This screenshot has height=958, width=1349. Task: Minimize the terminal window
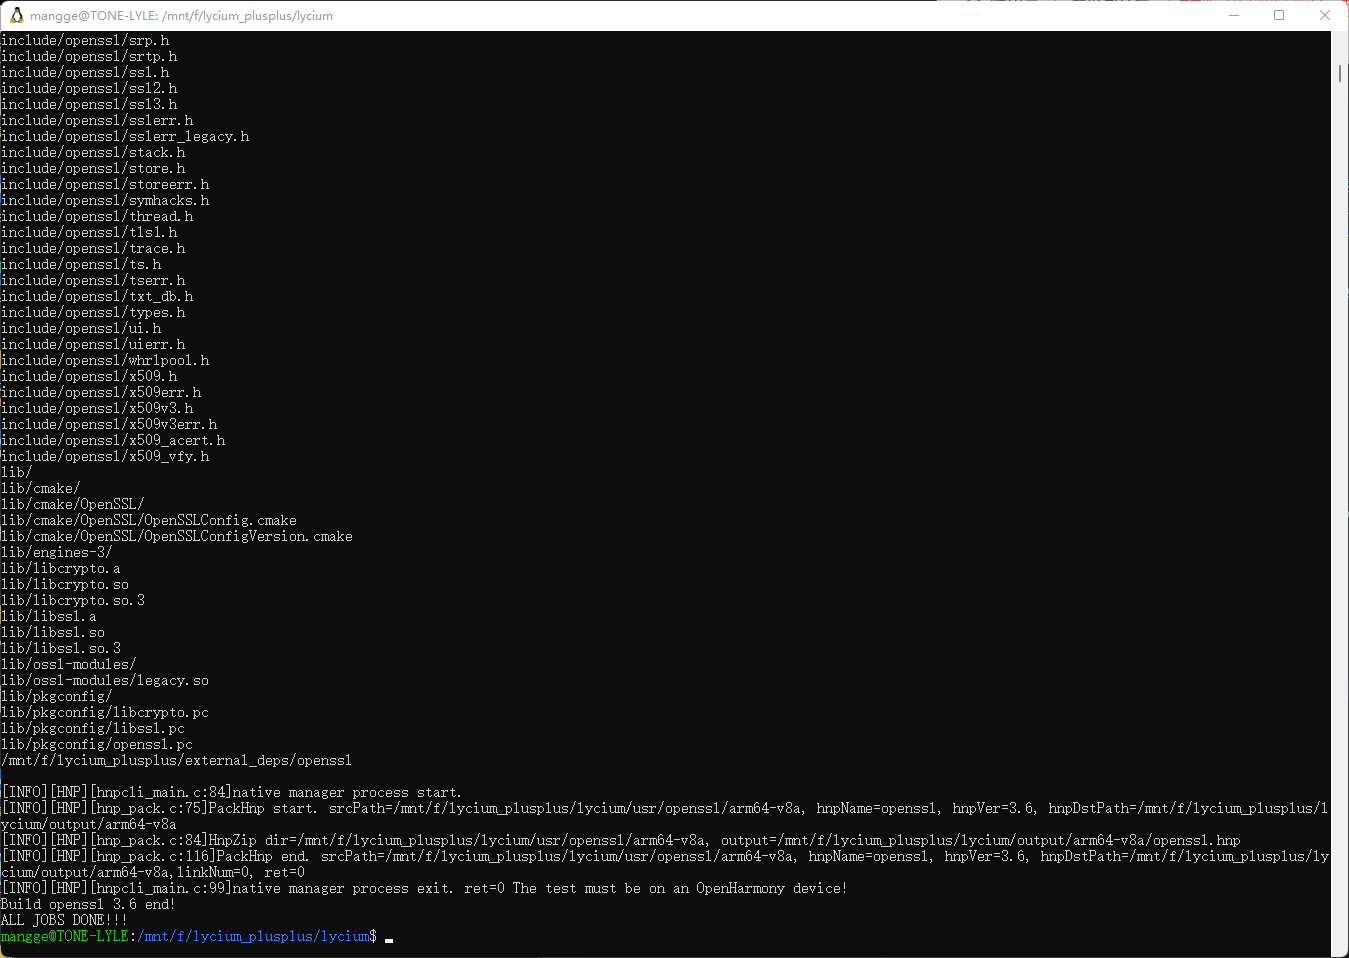click(x=1234, y=15)
